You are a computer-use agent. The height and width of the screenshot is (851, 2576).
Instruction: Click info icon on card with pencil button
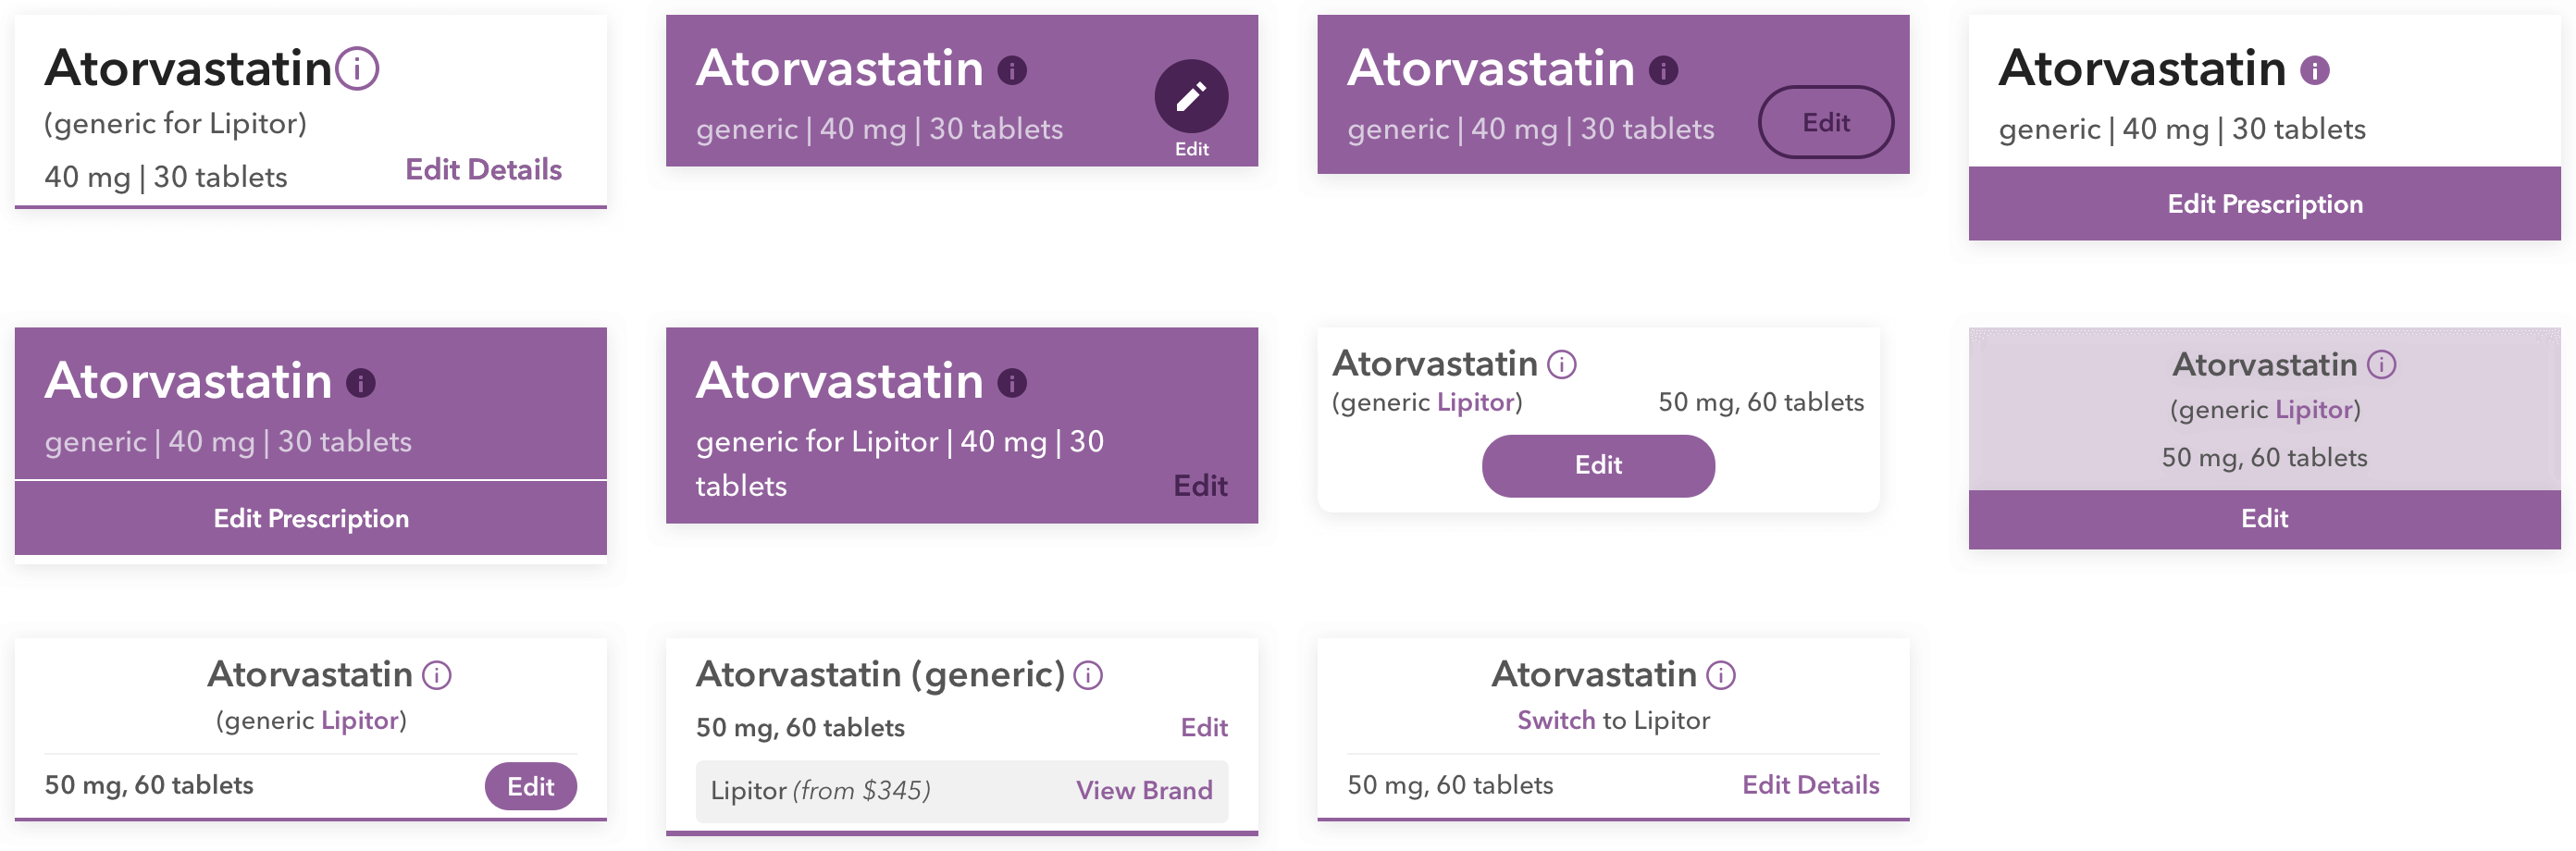pos(1012,70)
